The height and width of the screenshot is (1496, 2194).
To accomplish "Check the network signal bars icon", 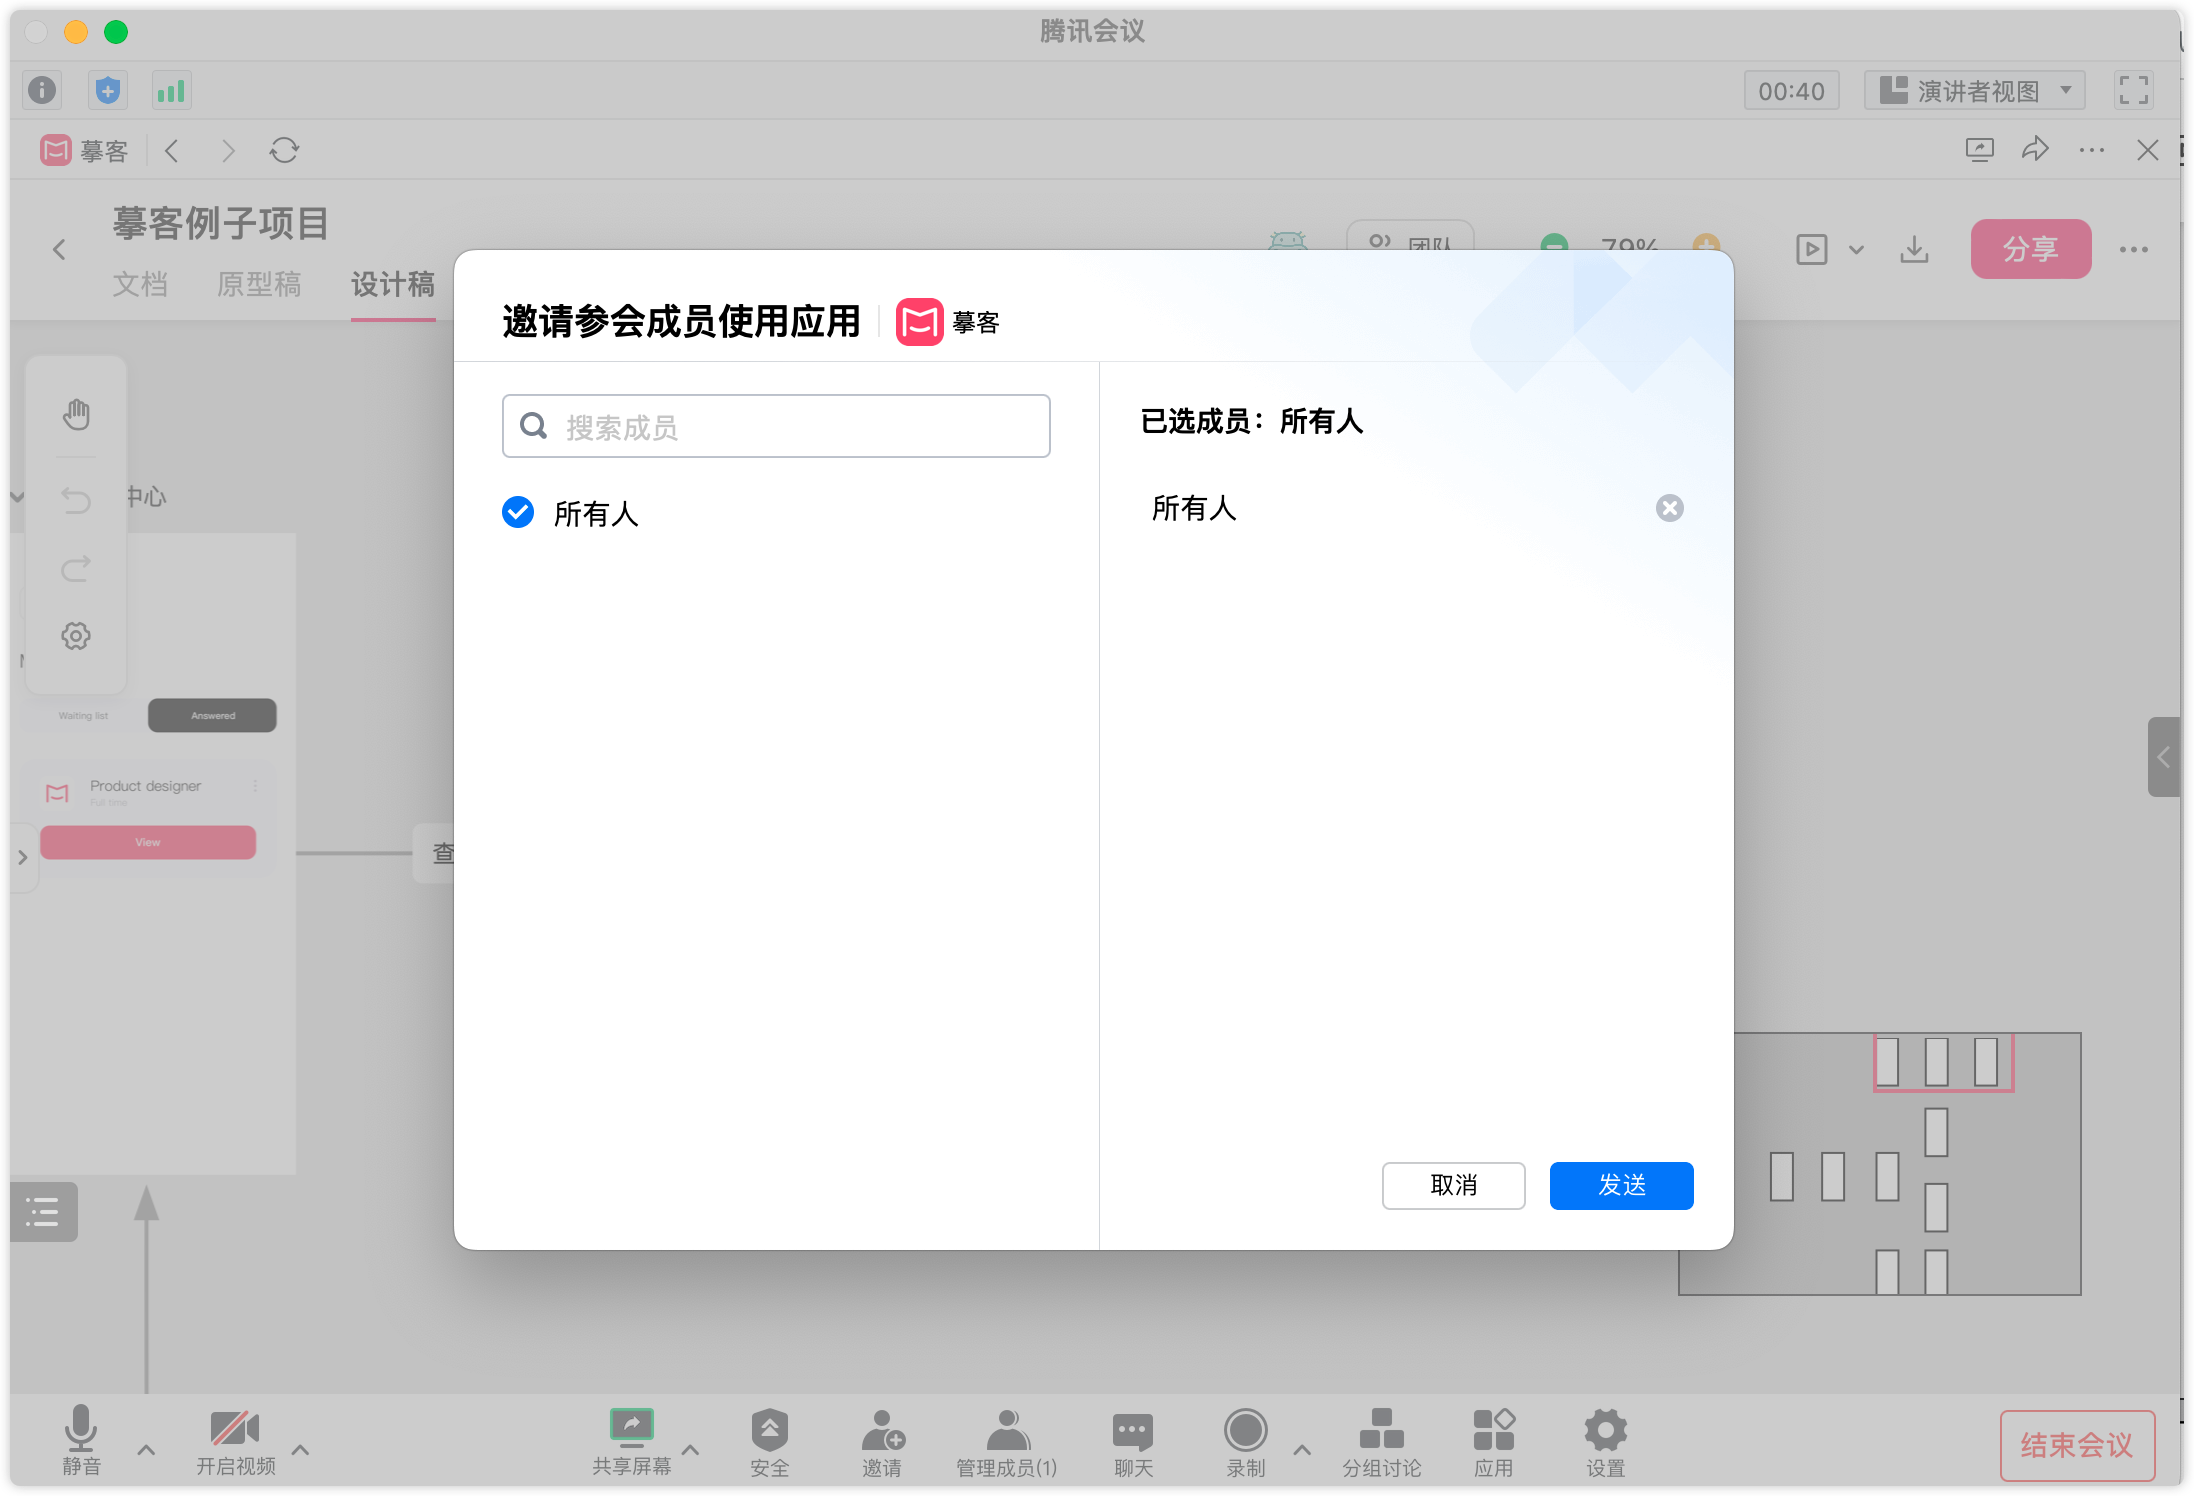I will tap(171, 91).
